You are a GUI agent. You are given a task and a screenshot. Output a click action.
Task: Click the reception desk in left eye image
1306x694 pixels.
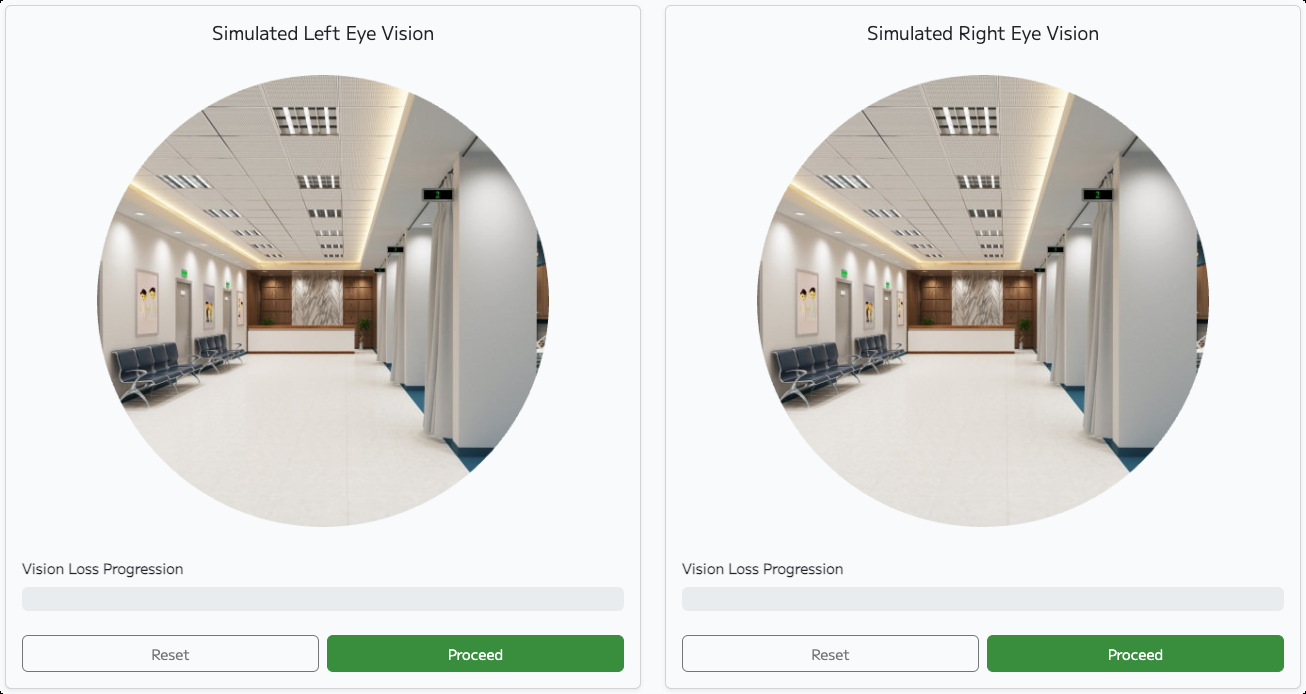pyautogui.click(x=301, y=338)
